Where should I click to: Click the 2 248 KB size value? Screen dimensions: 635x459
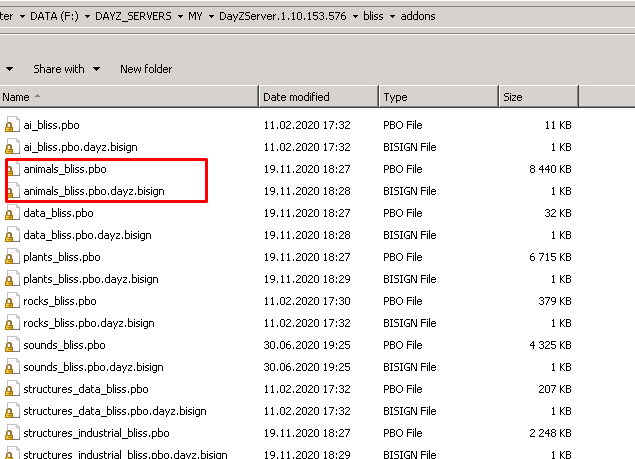(550, 433)
